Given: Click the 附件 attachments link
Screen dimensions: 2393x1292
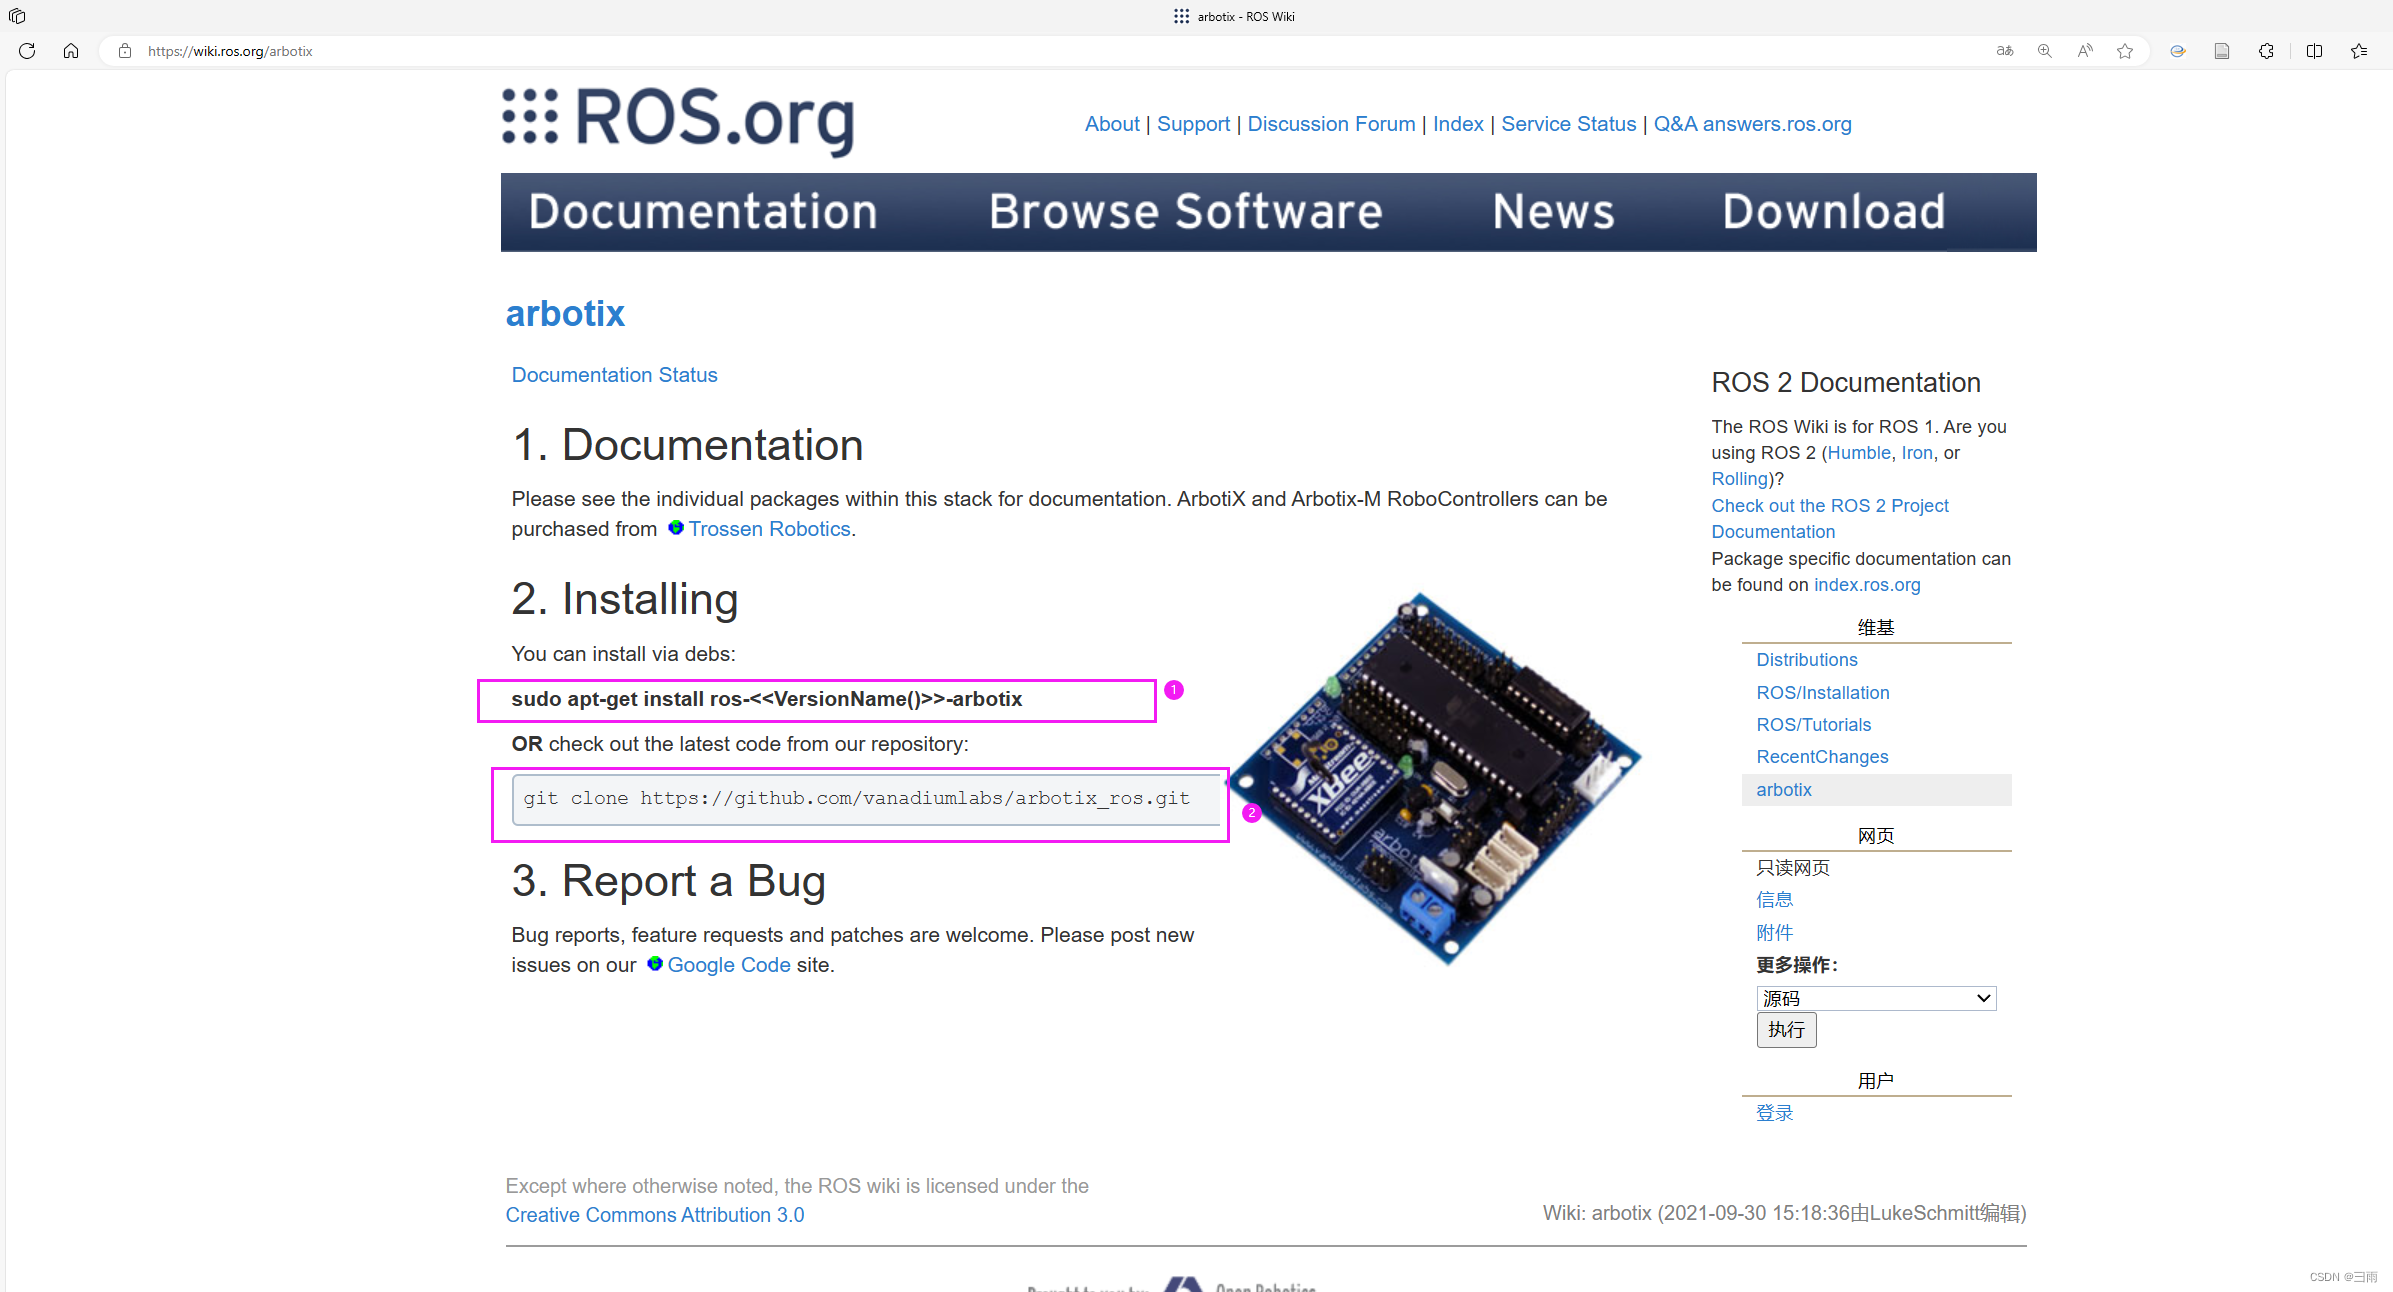Looking at the screenshot, I should point(1774,933).
